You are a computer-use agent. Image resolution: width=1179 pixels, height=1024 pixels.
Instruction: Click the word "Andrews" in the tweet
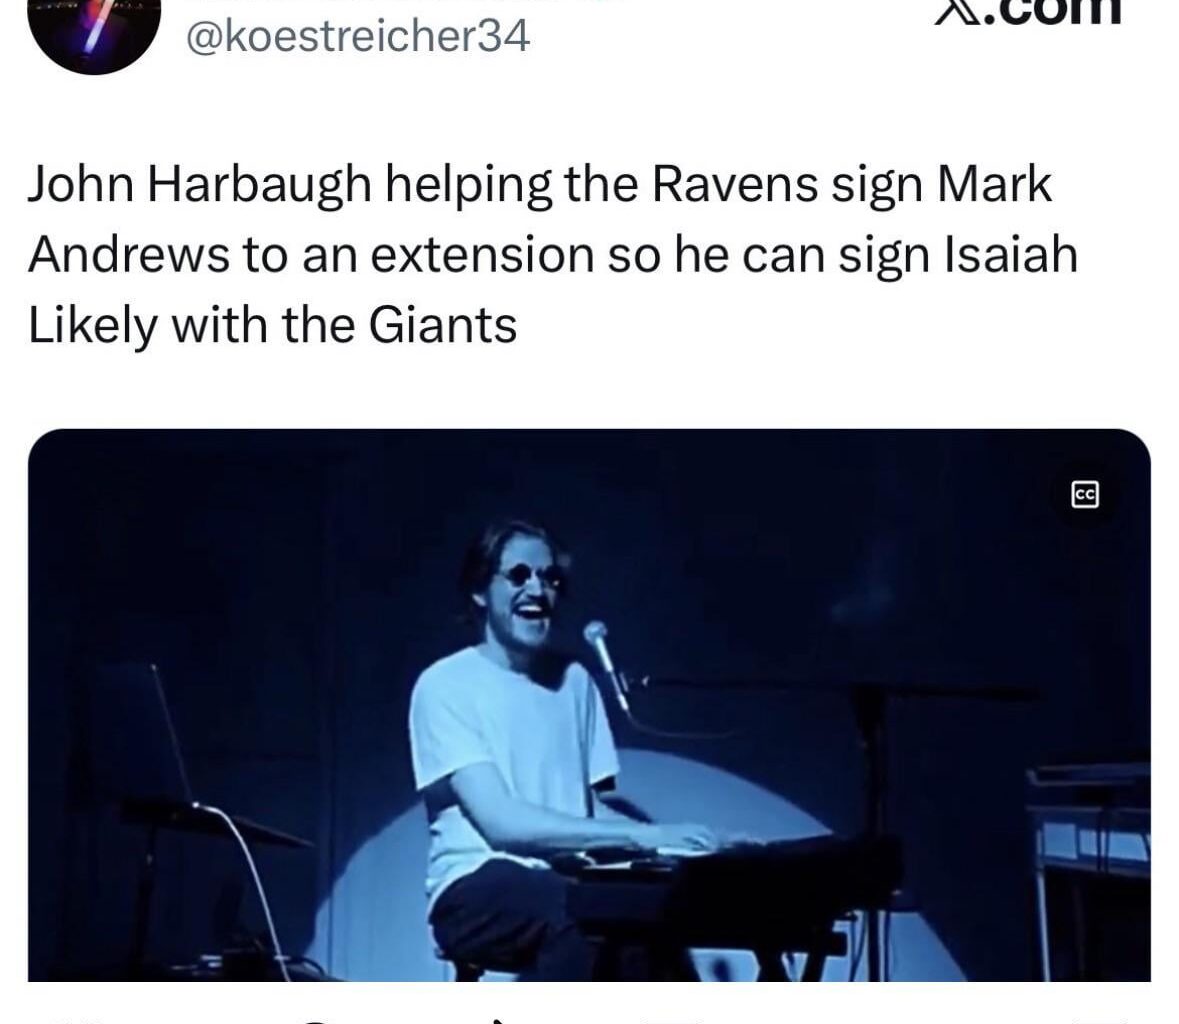tap(129, 255)
